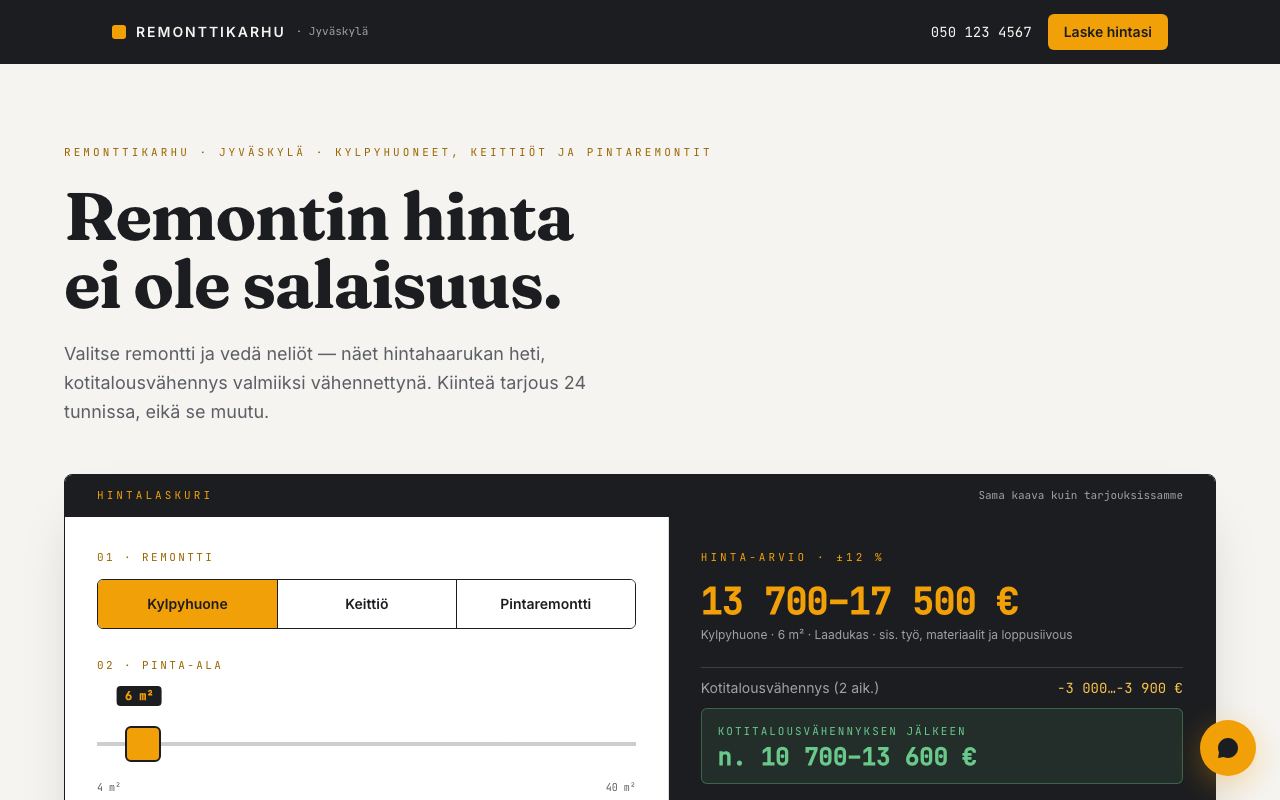Click the 13 700–17 500 € price estimate

pos(859,602)
